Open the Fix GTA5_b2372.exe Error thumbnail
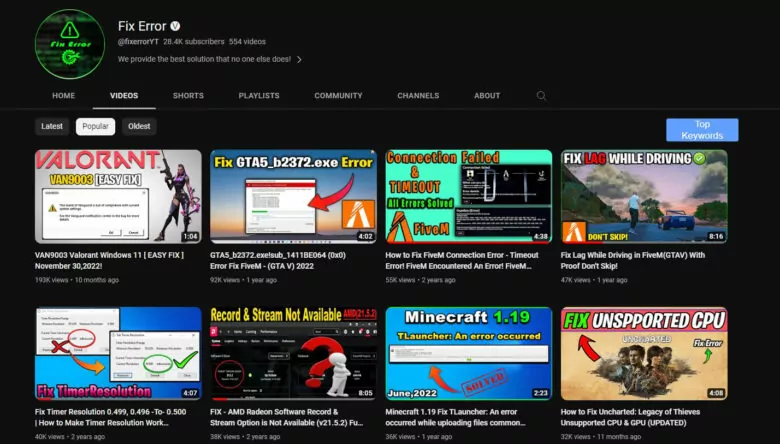780x444 pixels. (x=293, y=196)
